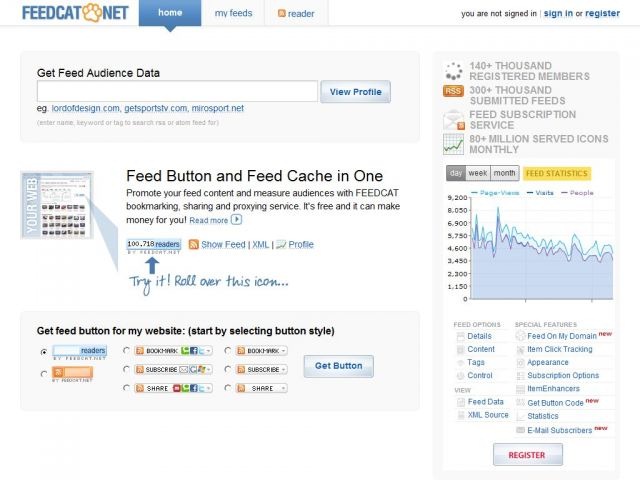
Task: Expand the plain SUBSCRIBE button dropdown arrow
Action: coord(283,369)
